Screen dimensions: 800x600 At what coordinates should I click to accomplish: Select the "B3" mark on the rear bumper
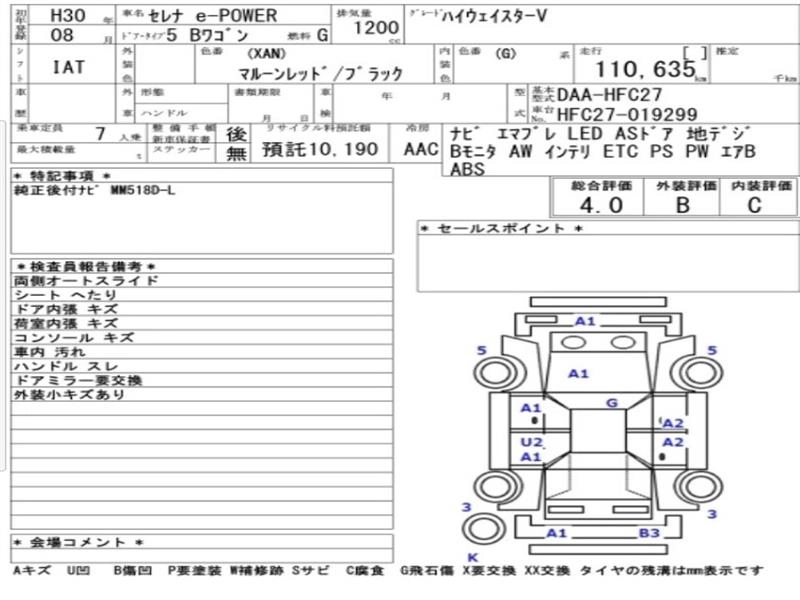point(649,533)
